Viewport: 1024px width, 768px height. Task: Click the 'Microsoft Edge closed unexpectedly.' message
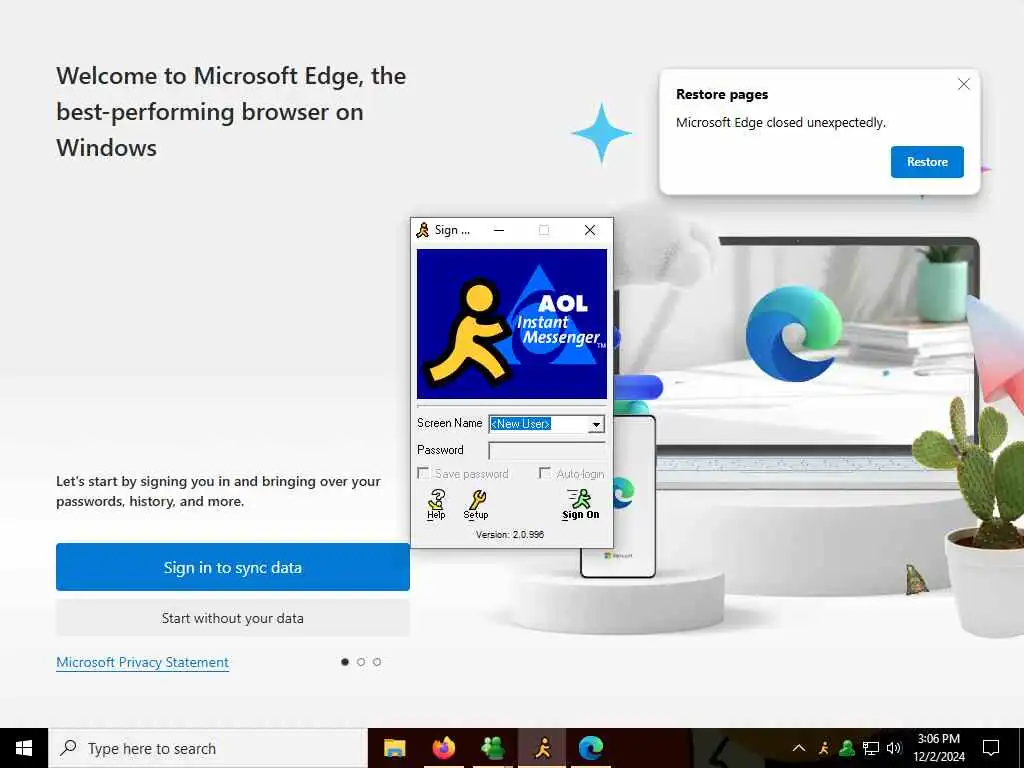click(780, 123)
